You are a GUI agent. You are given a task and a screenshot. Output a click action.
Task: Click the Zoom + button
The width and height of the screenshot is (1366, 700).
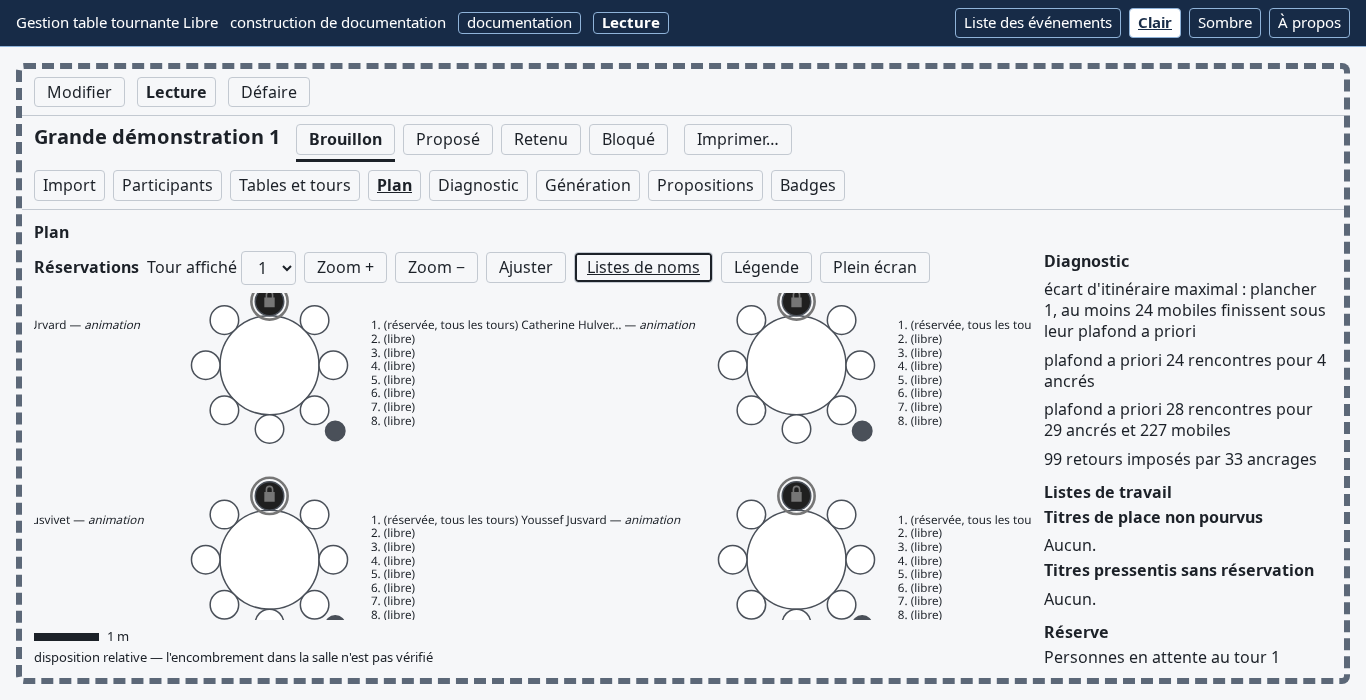(x=345, y=267)
